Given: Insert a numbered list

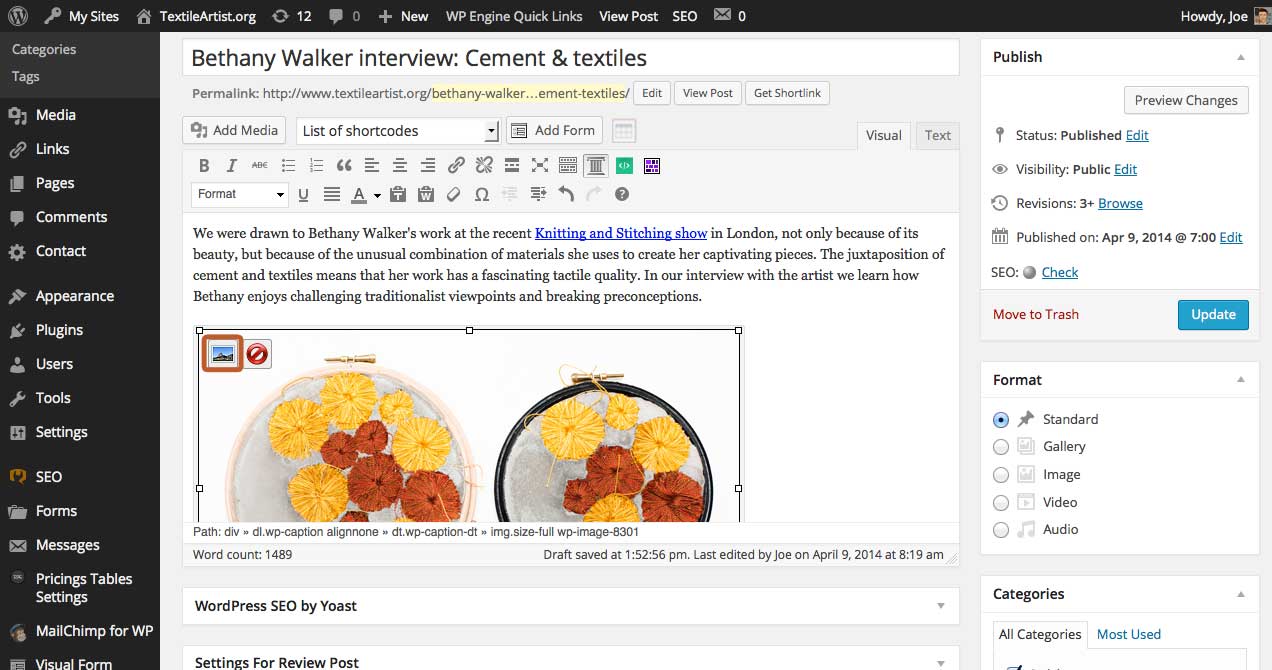Looking at the screenshot, I should [x=316, y=166].
